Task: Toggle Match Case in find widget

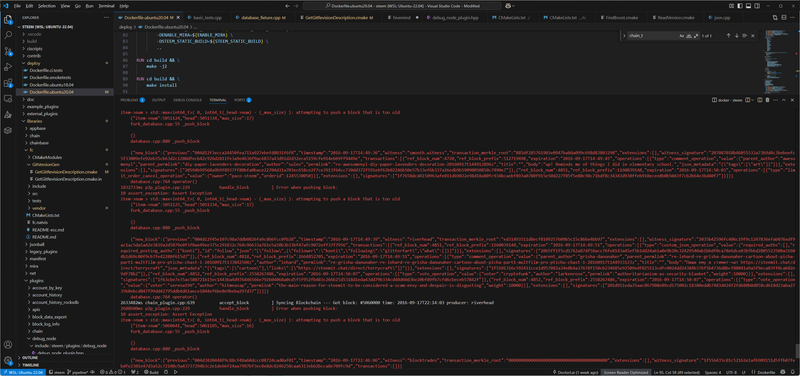Action: click(x=681, y=36)
